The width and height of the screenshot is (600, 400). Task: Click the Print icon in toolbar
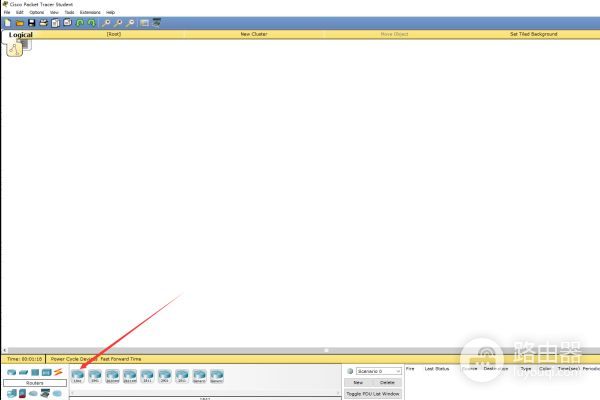[x=43, y=23]
